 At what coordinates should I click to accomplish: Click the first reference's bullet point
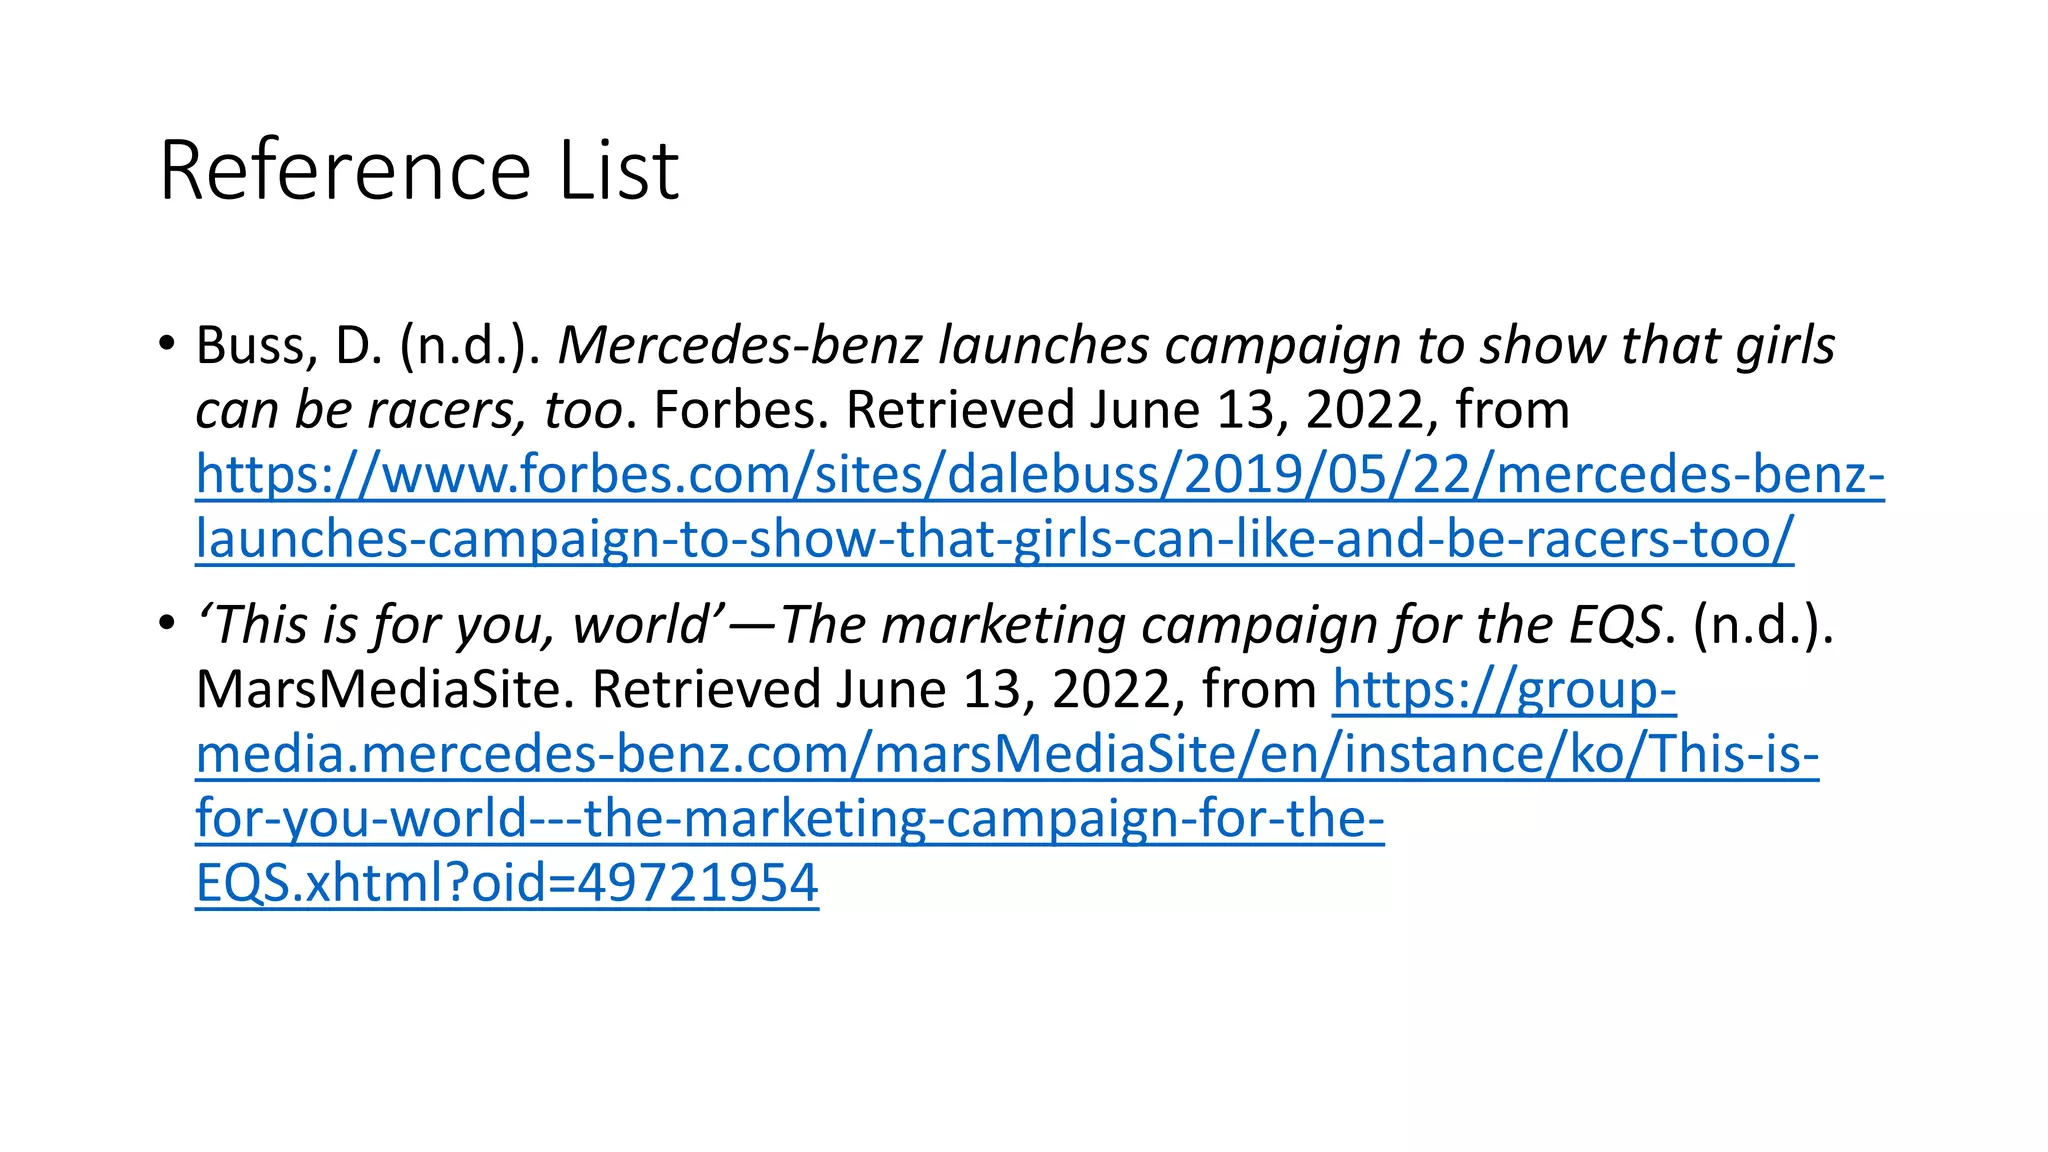tap(166, 344)
